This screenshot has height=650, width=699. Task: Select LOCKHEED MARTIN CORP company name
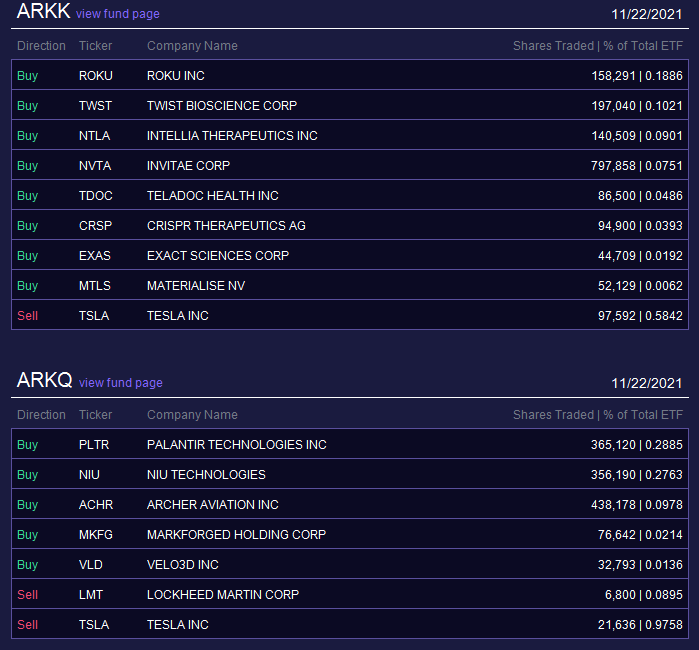point(223,595)
